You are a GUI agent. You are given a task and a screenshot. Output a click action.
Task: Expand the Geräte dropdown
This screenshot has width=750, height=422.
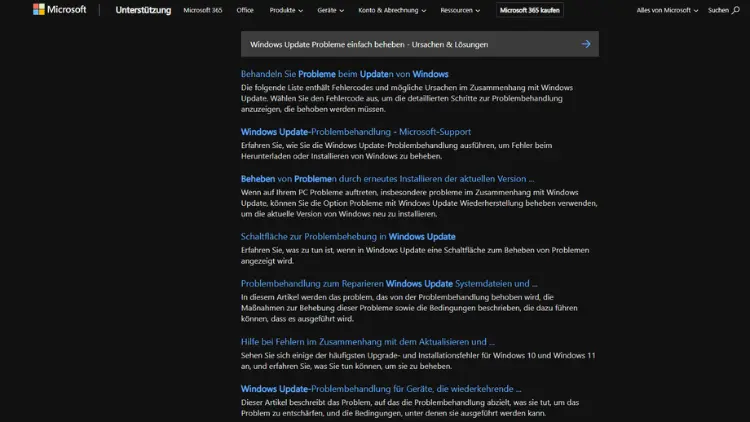coord(331,10)
